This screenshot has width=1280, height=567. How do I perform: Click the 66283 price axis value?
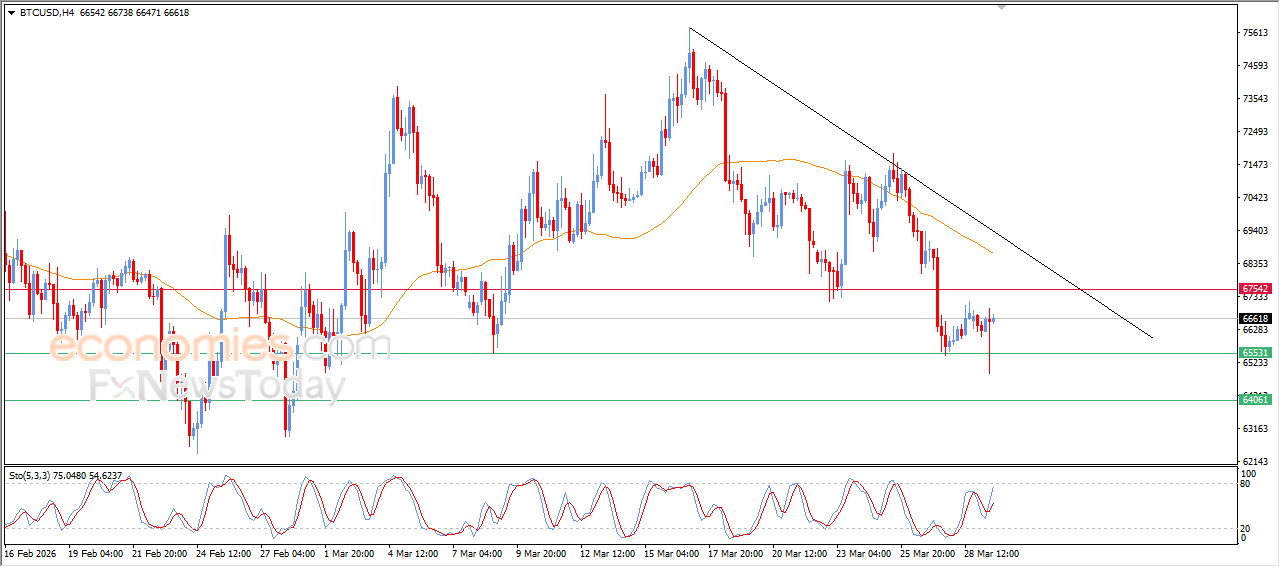tap(1255, 330)
